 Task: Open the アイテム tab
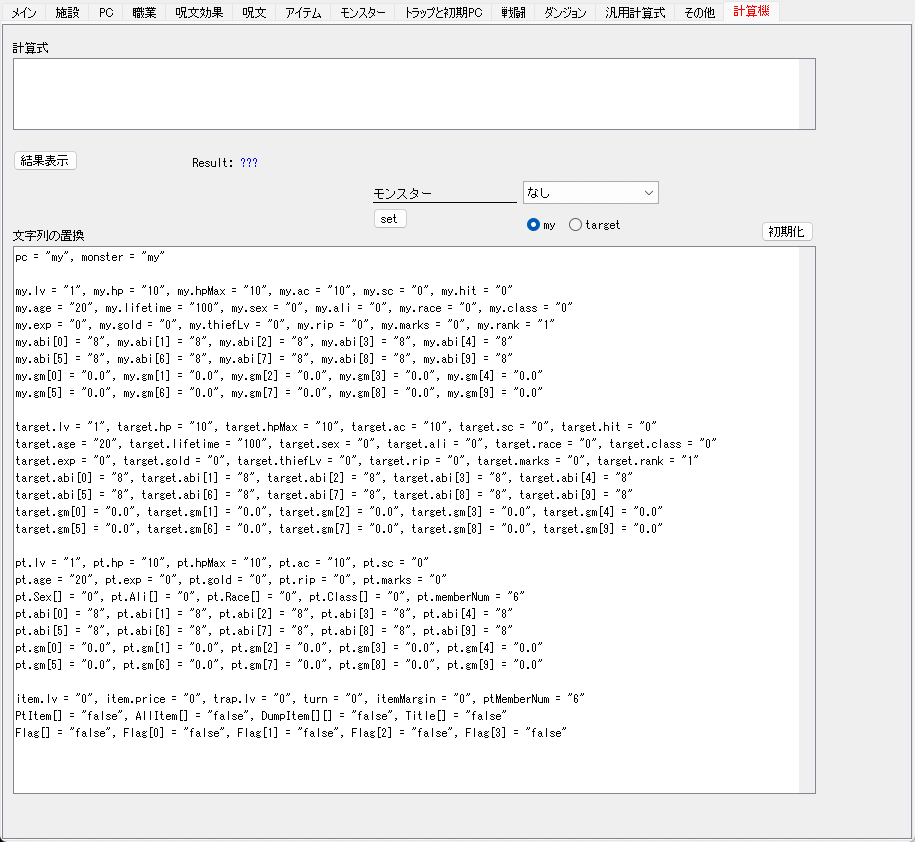click(x=303, y=12)
